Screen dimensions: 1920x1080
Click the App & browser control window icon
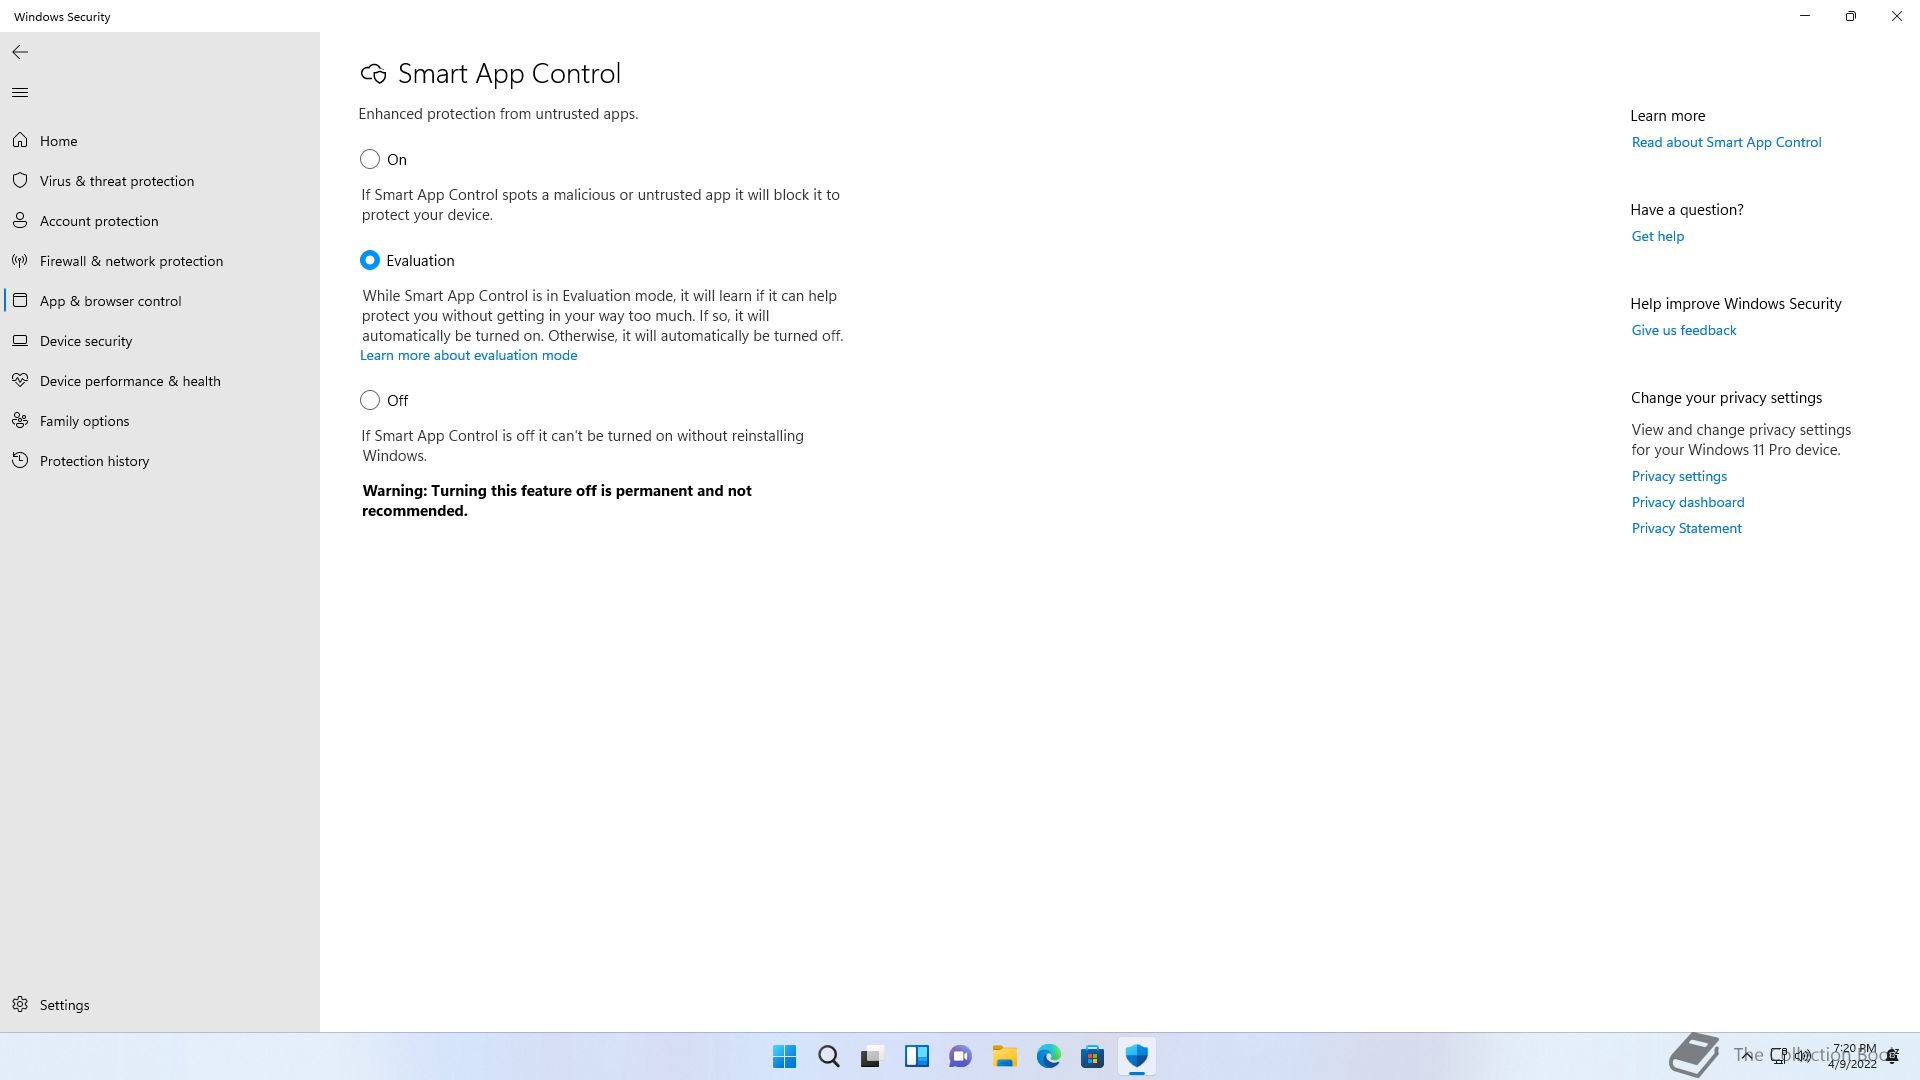(20, 300)
